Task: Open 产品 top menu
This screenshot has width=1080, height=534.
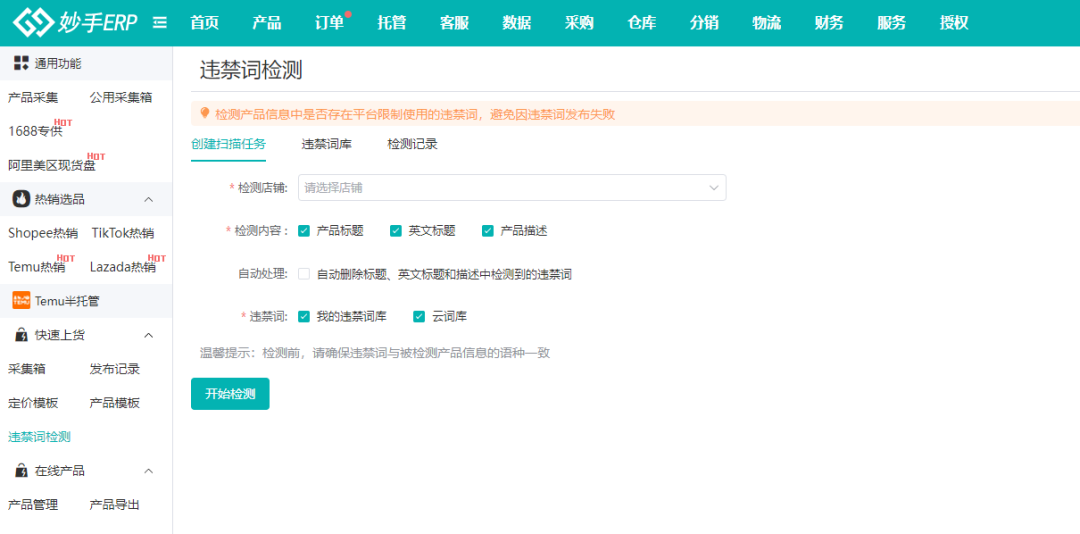Action: (x=267, y=23)
